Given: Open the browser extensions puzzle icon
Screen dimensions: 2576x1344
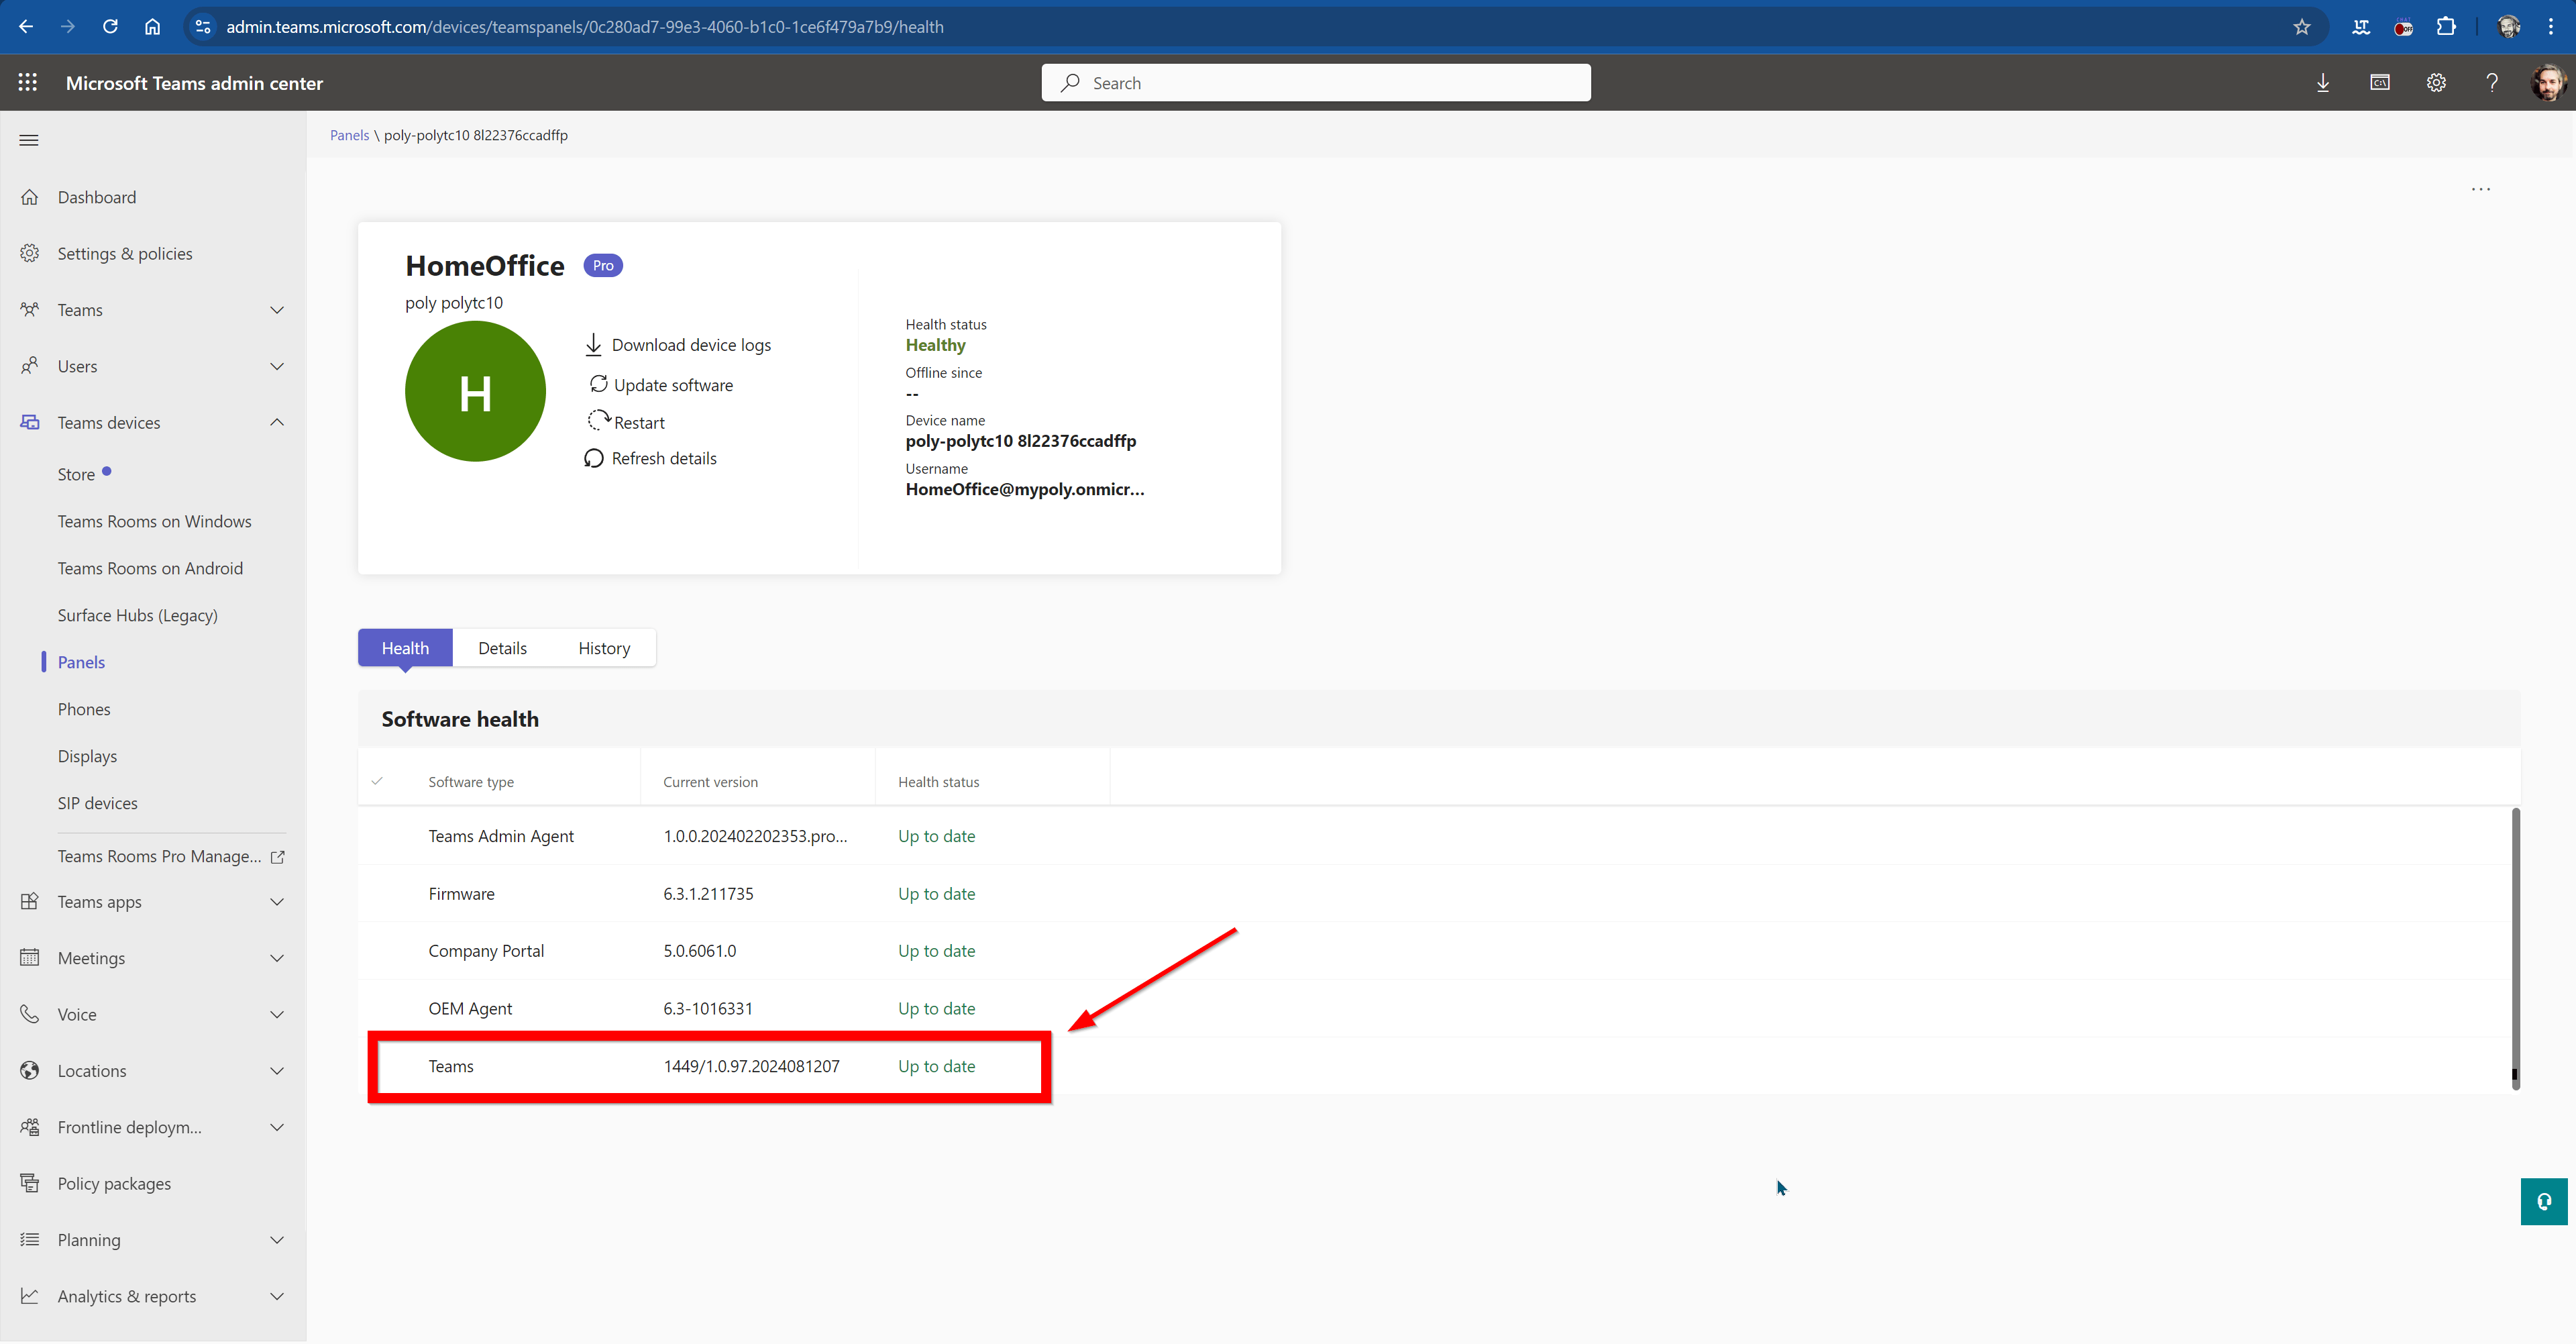Looking at the screenshot, I should click(2446, 27).
